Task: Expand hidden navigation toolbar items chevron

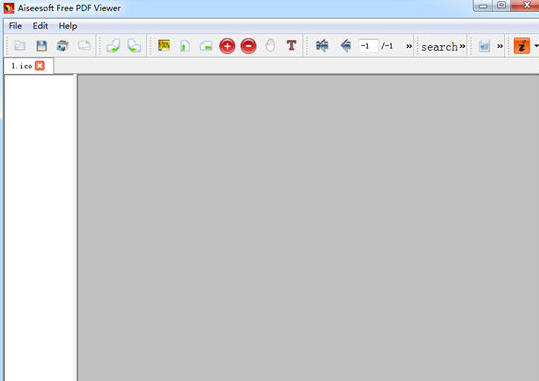Action: pyautogui.click(x=409, y=46)
